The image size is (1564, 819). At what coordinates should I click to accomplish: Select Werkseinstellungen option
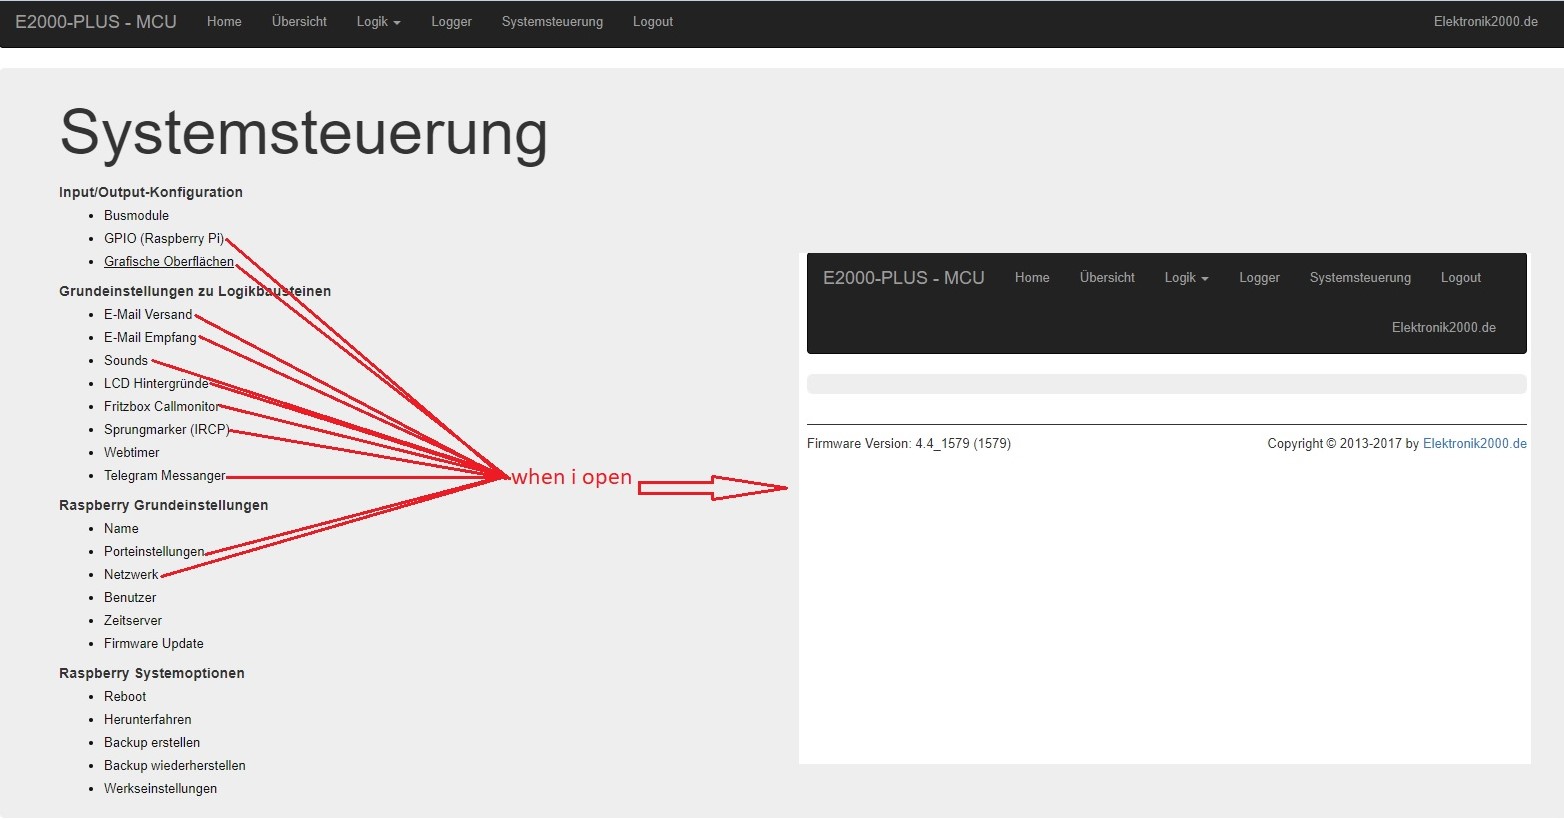[x=160, y=789]
